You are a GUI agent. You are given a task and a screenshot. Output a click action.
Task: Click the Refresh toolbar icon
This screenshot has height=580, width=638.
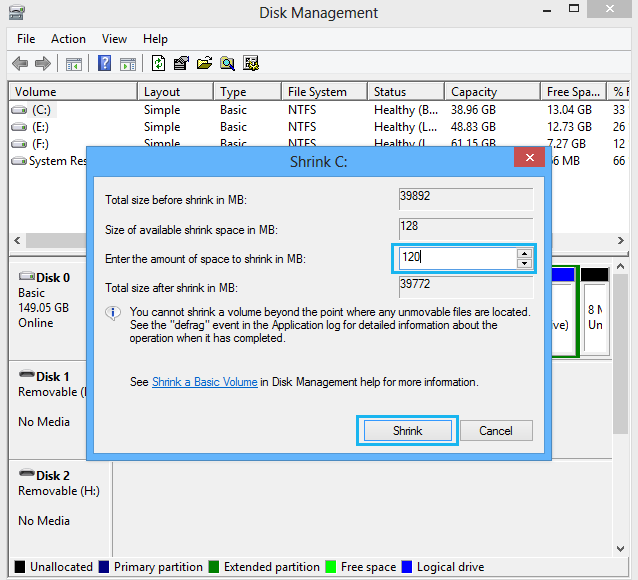pos(158,63)
